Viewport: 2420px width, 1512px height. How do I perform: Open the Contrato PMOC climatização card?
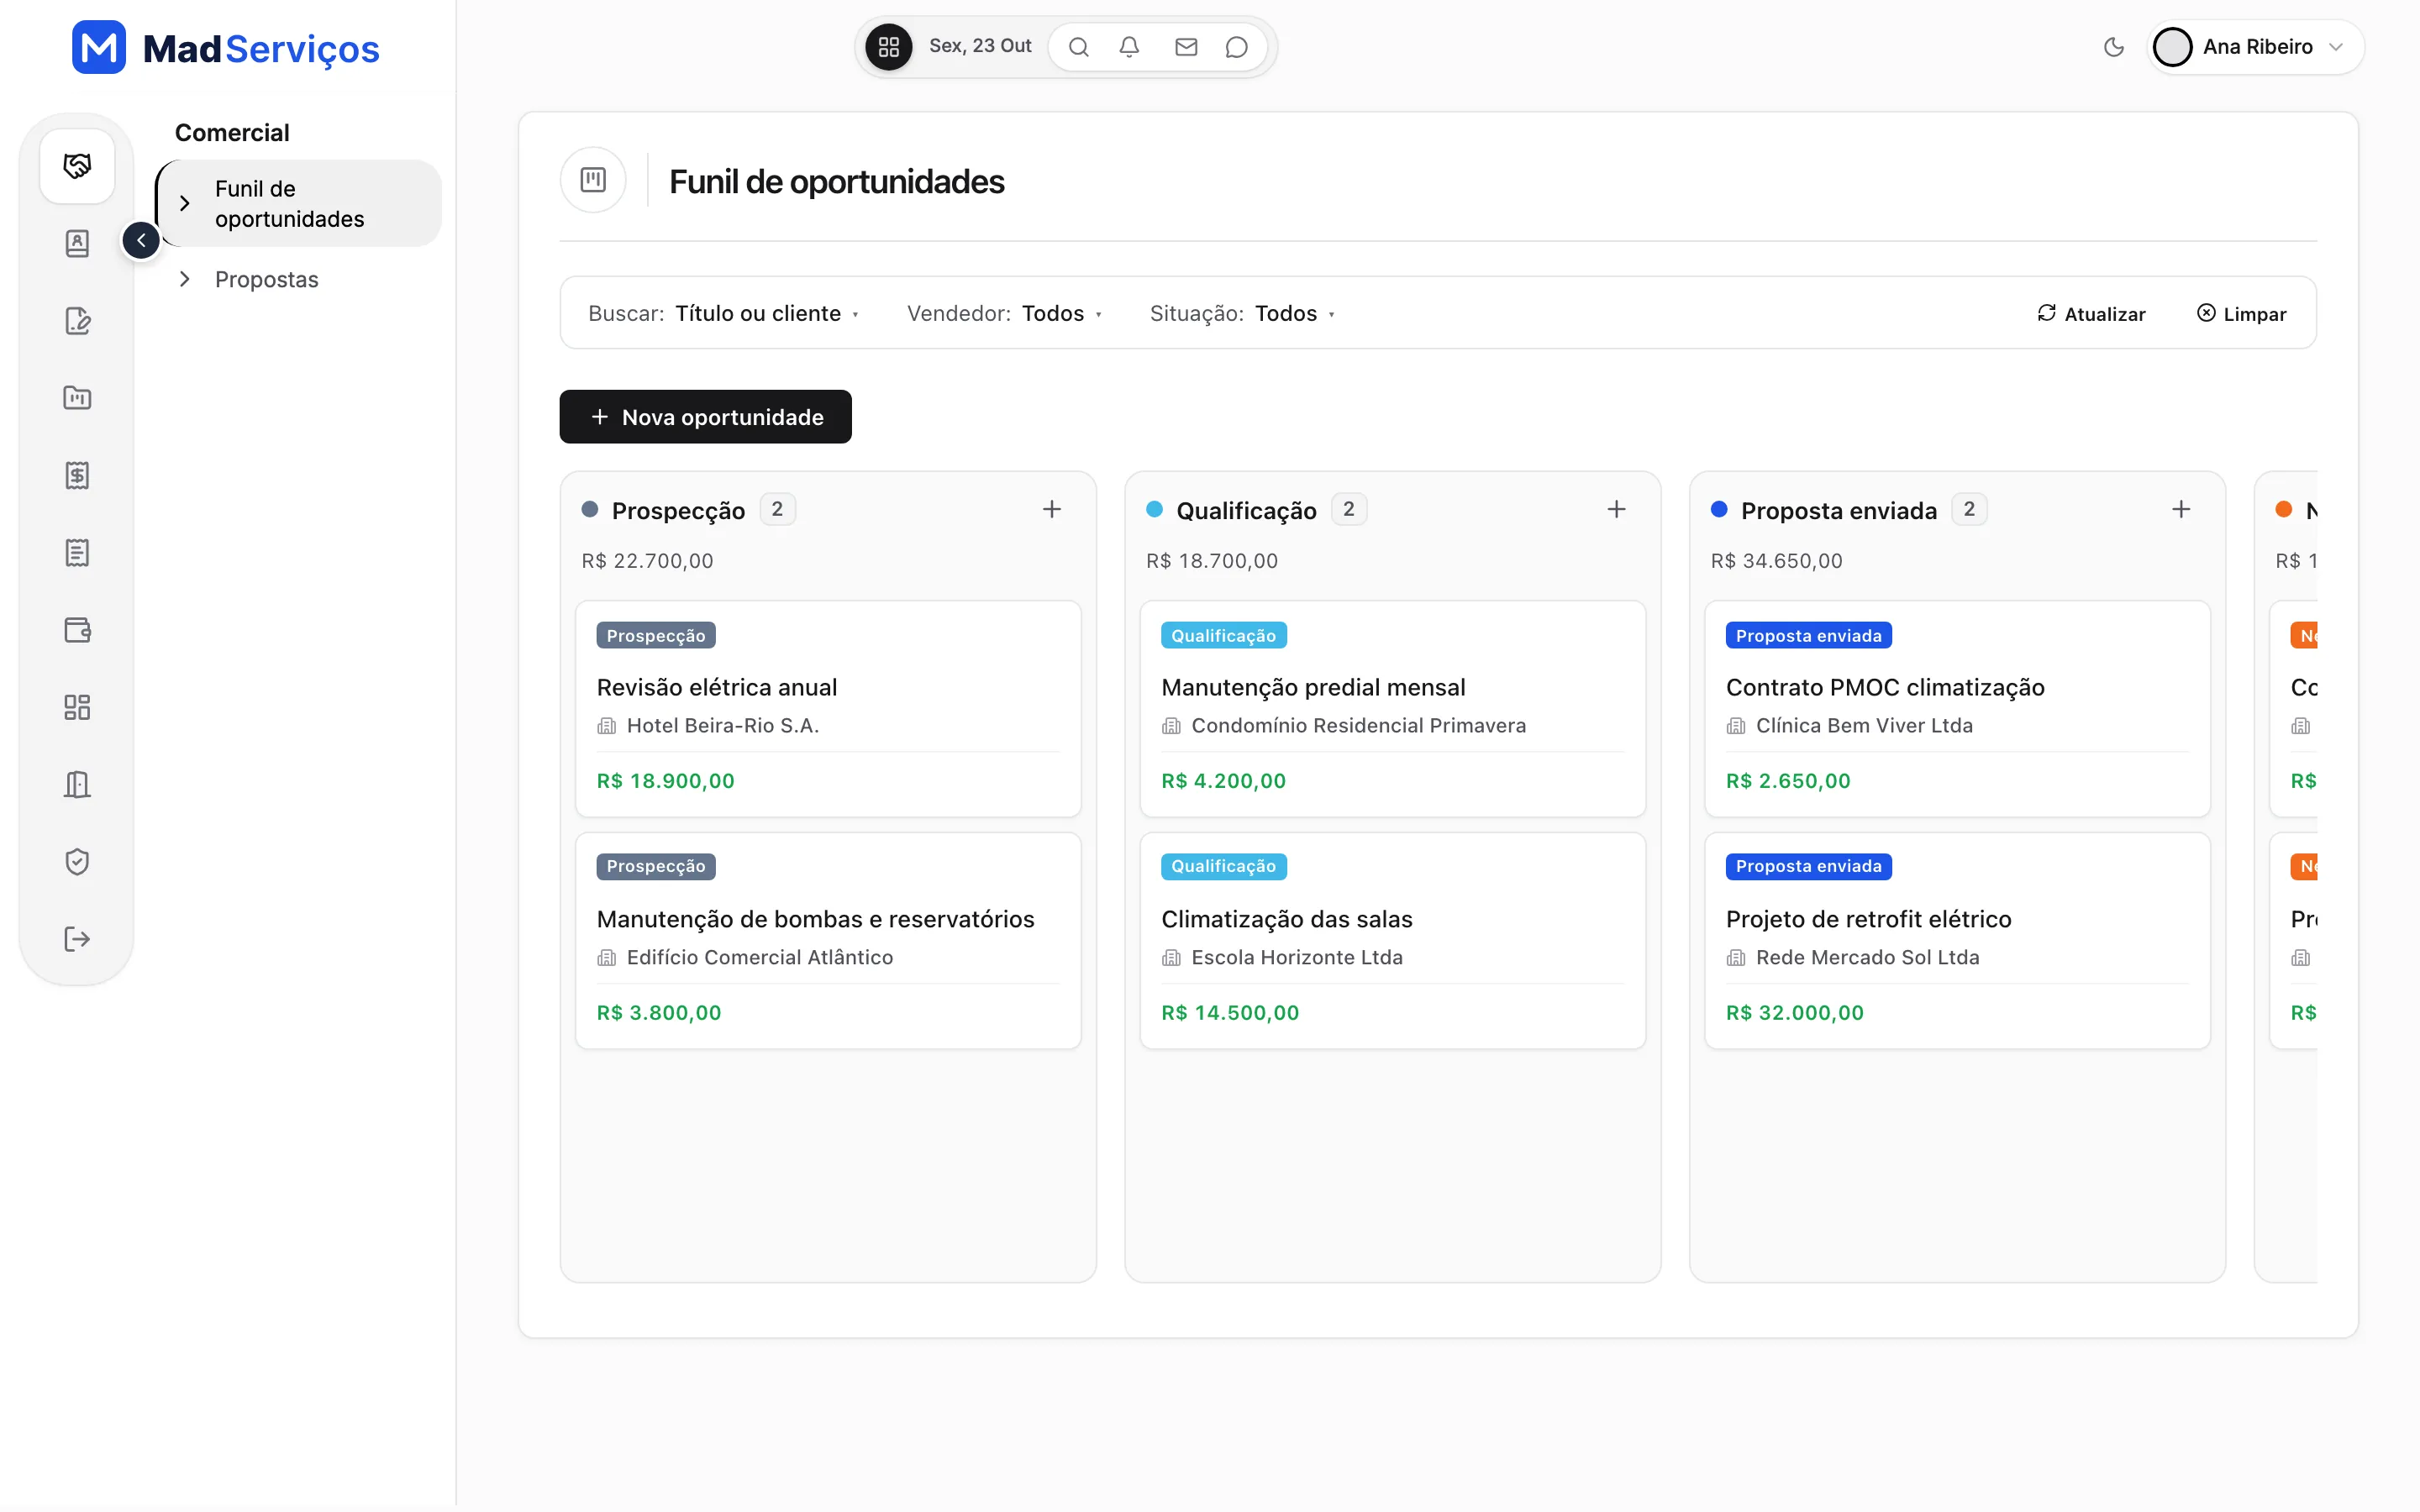pyautogui.click(x=1957, y=709)
